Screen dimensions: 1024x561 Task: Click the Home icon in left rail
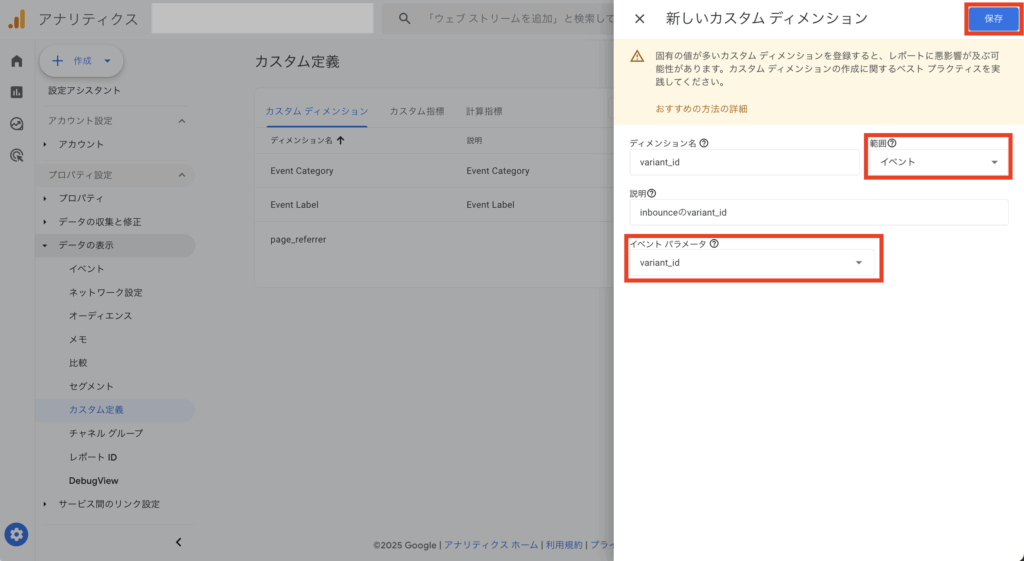[x=16, y=61]
